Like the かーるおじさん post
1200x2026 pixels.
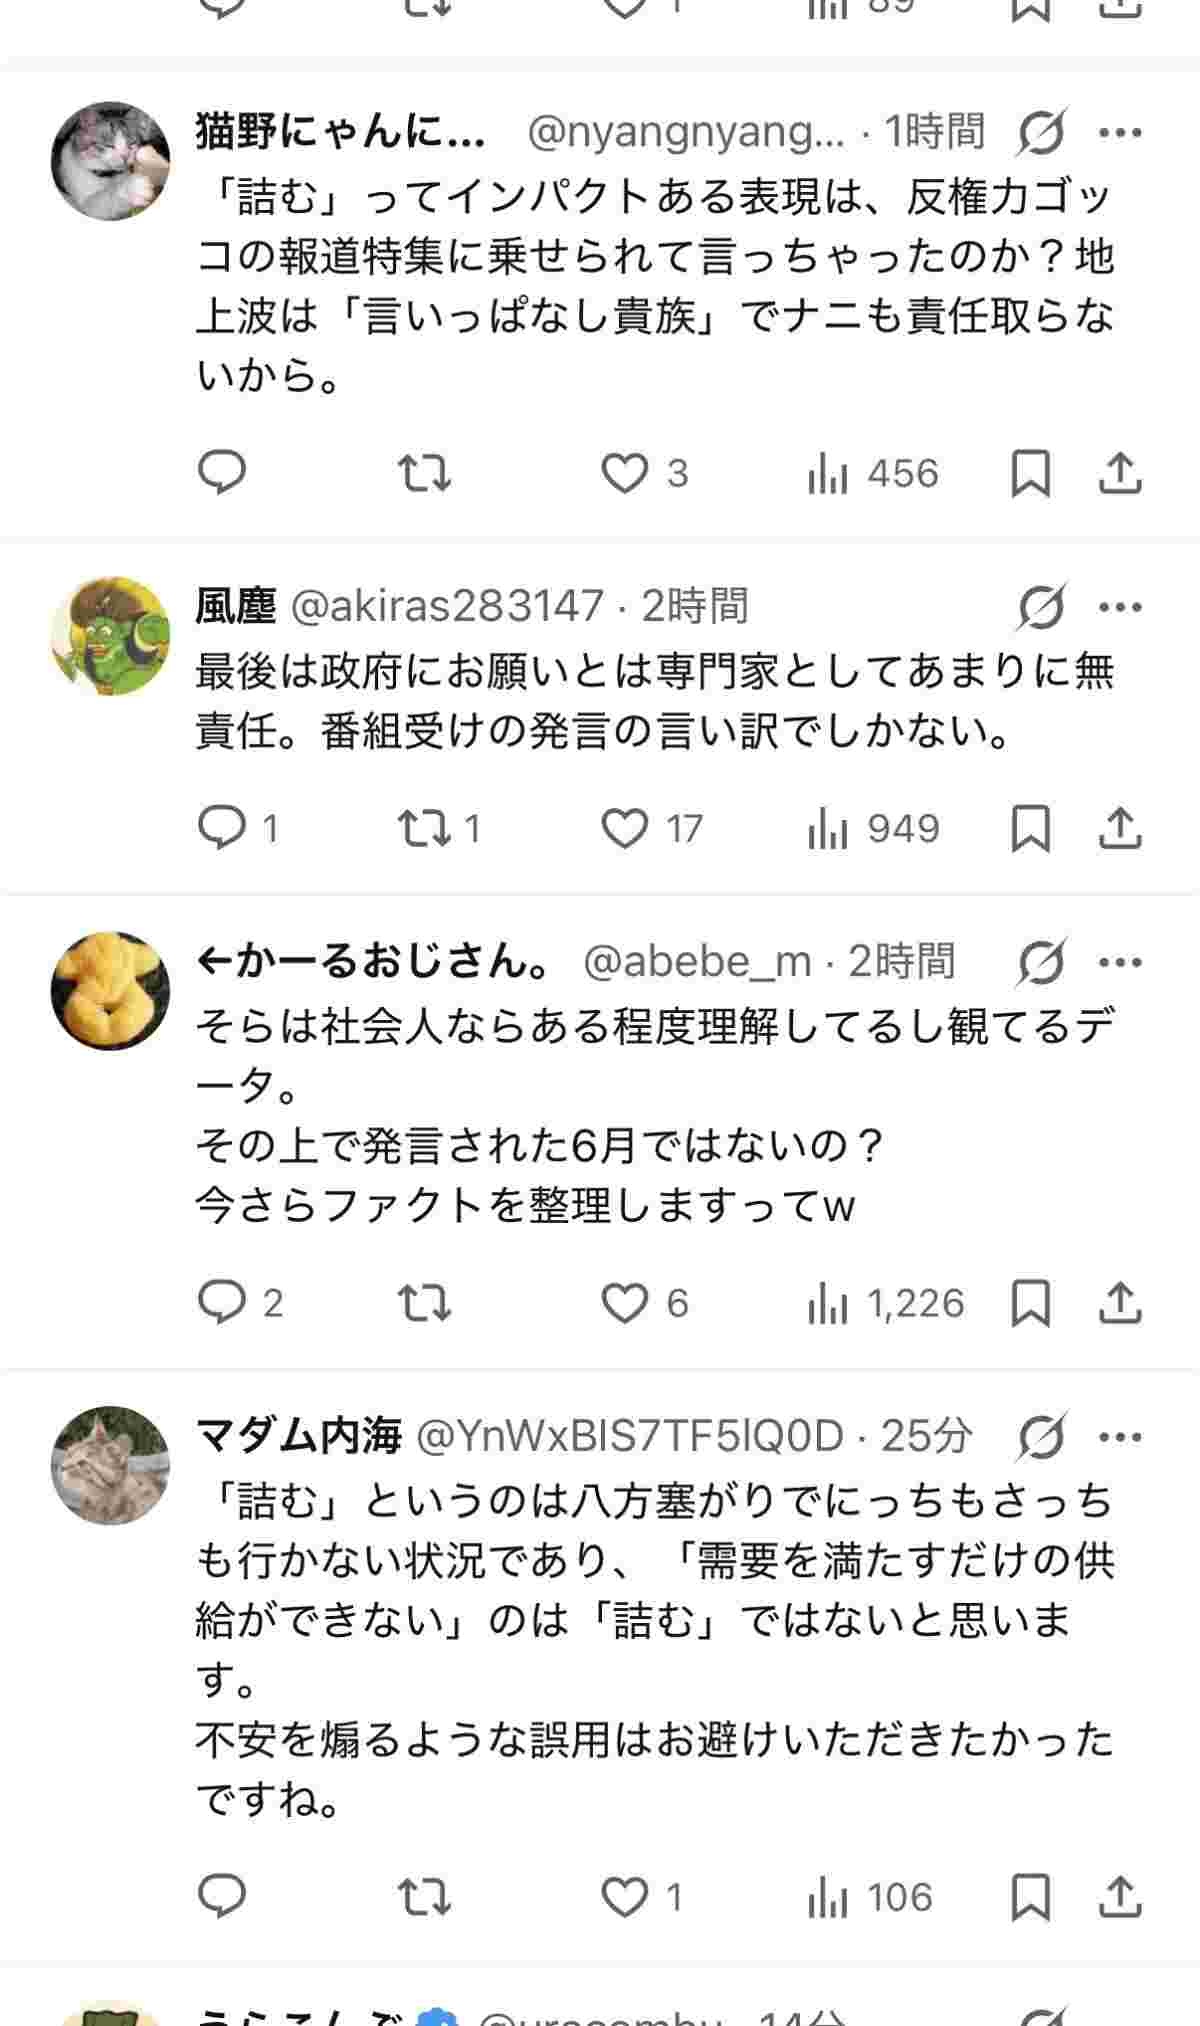(x=626, y=1303)
